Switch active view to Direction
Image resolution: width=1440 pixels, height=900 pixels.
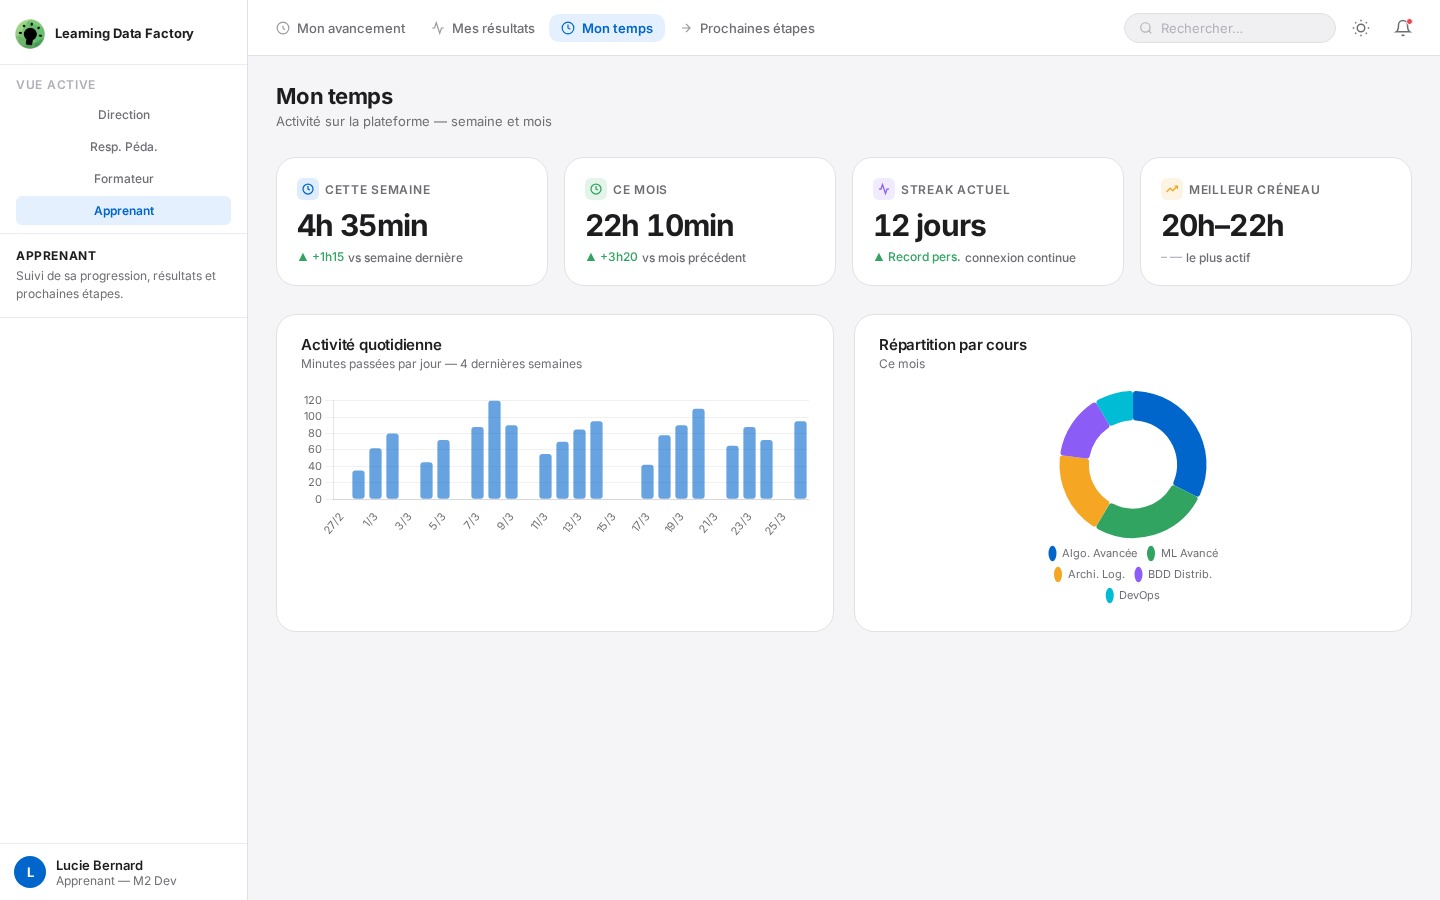click(124, 115)
